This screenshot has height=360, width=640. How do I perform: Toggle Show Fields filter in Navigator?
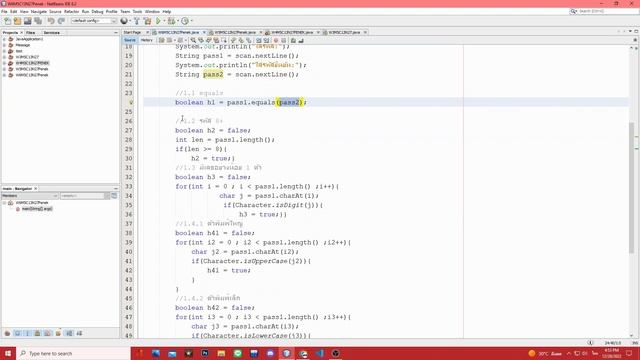(x=18, y=333)
